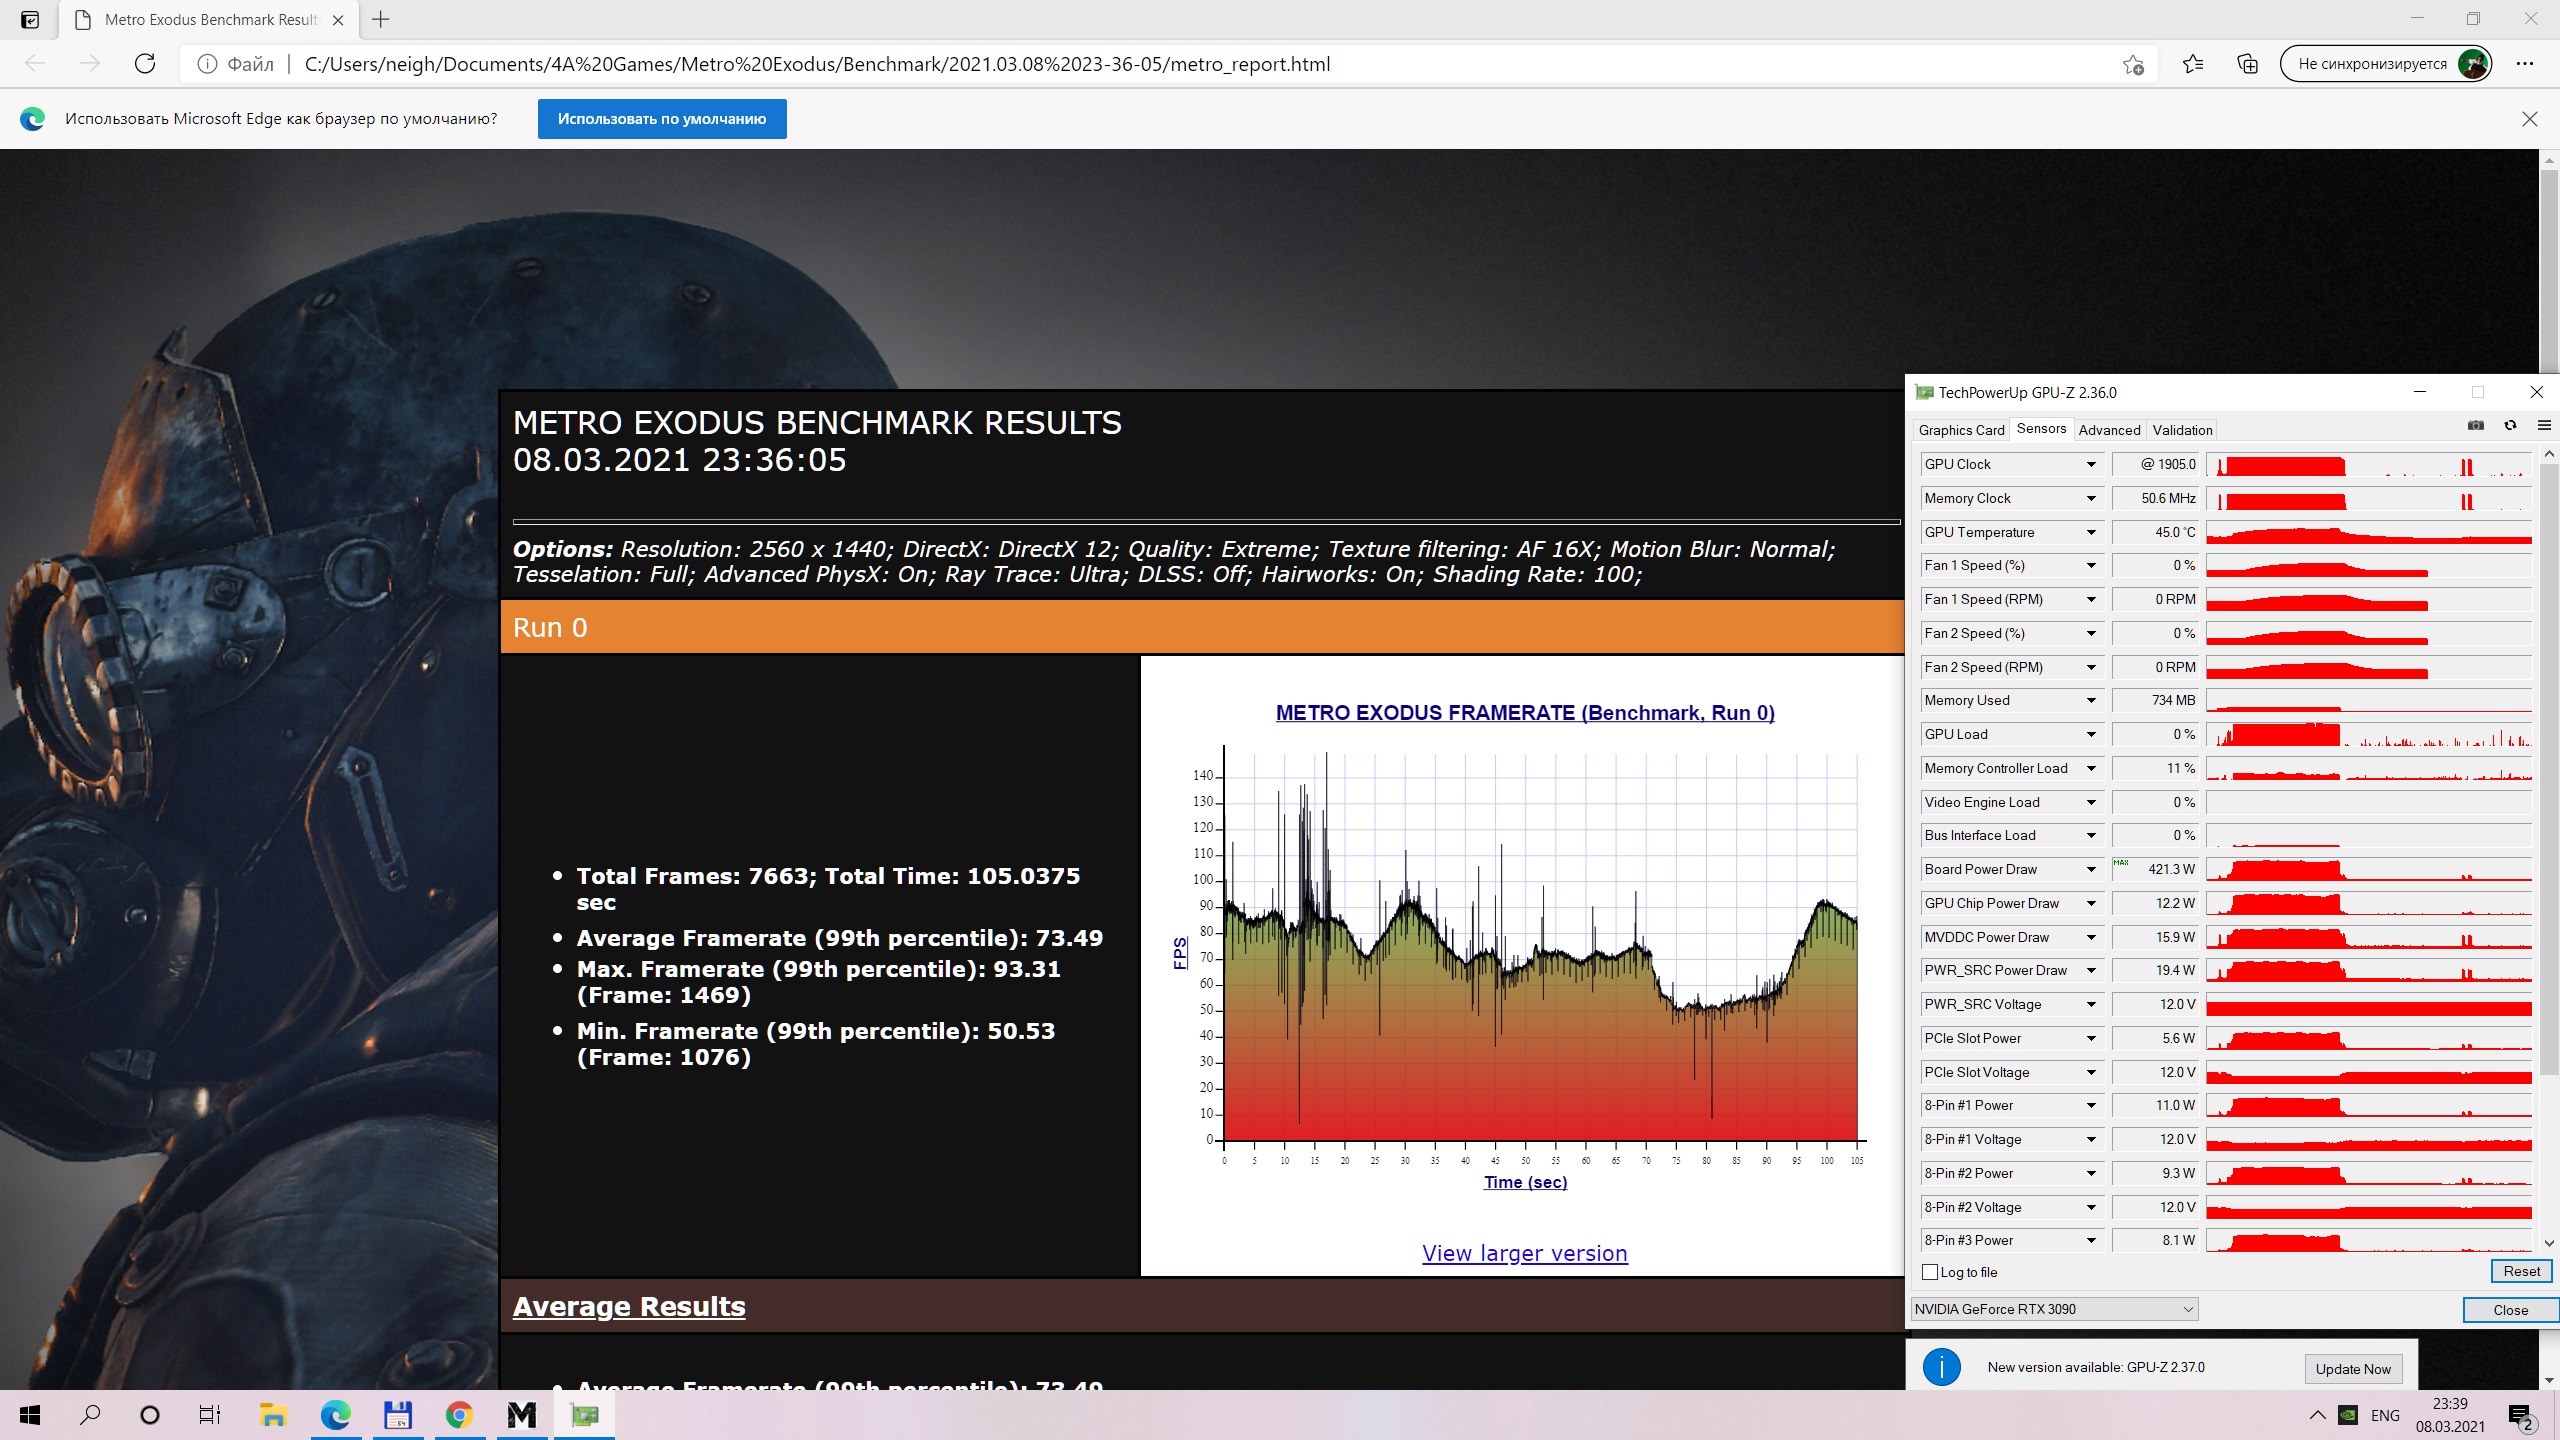Screen dimensions: 2560x1440
Task: Expand GPU Clock sensor dropdown
Action: coord(2090,464)
